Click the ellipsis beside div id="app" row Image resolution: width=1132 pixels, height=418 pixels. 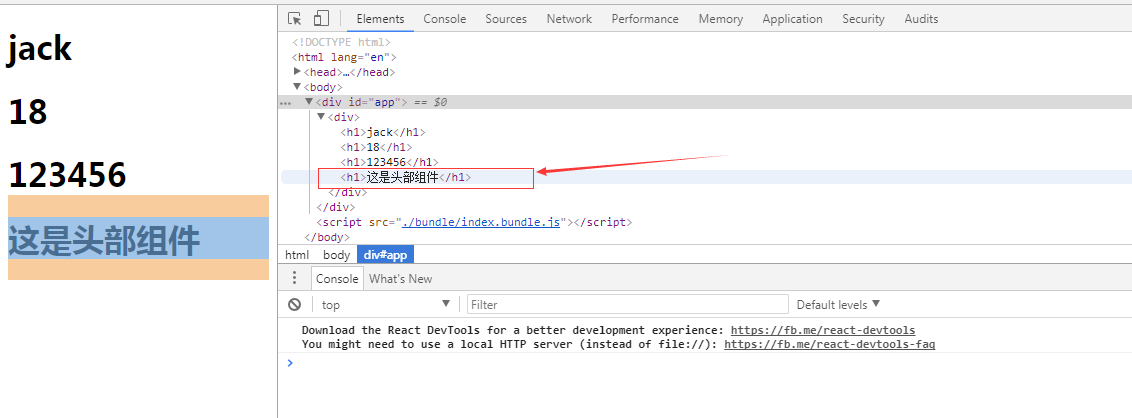[285, 103]
